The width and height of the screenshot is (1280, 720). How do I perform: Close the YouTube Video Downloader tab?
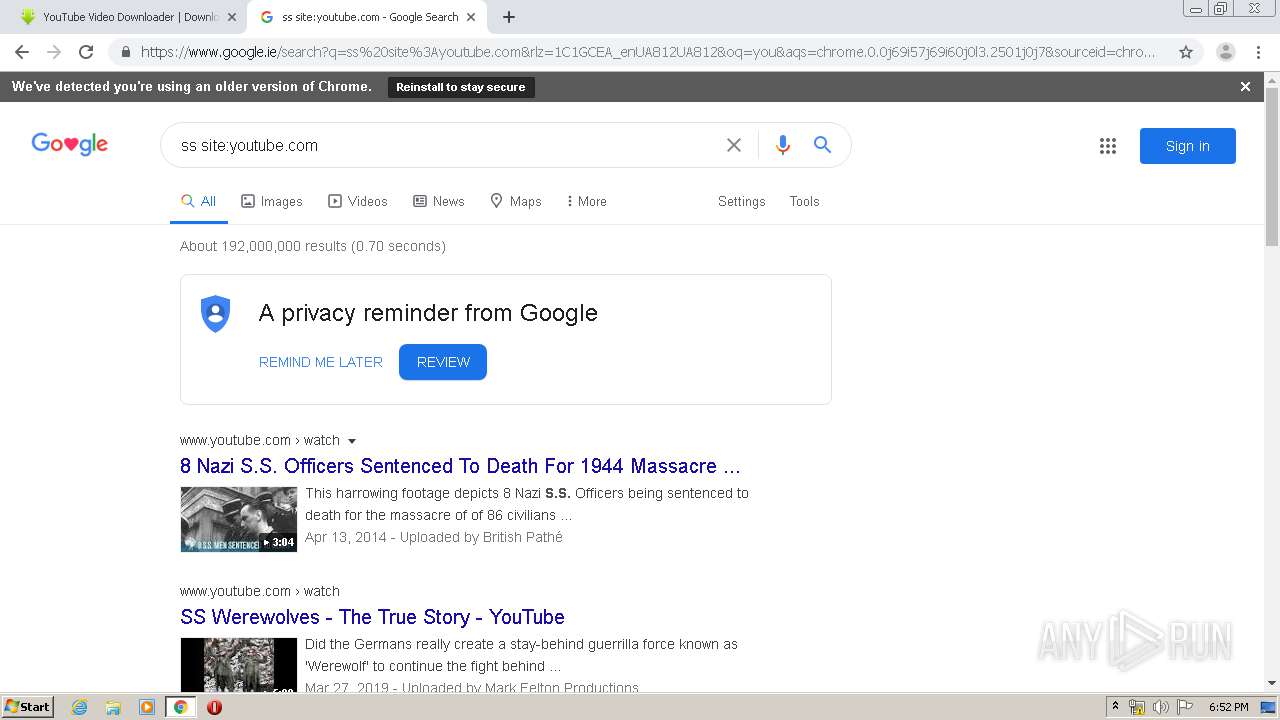coord(232,17)
